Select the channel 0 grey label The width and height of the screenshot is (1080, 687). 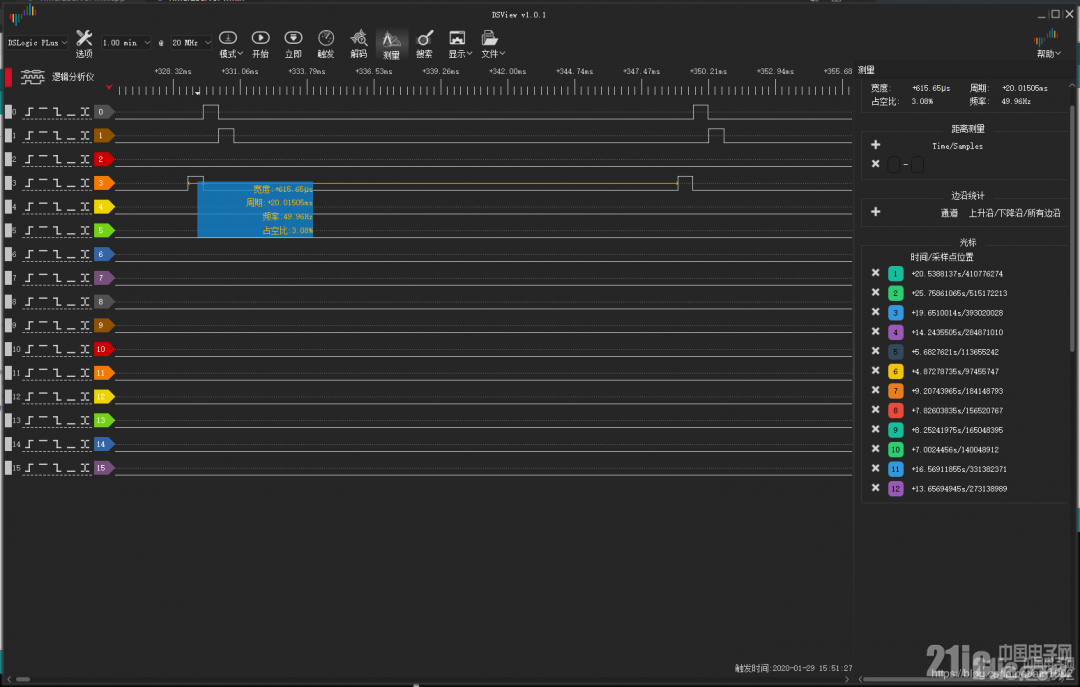(103, 112)
